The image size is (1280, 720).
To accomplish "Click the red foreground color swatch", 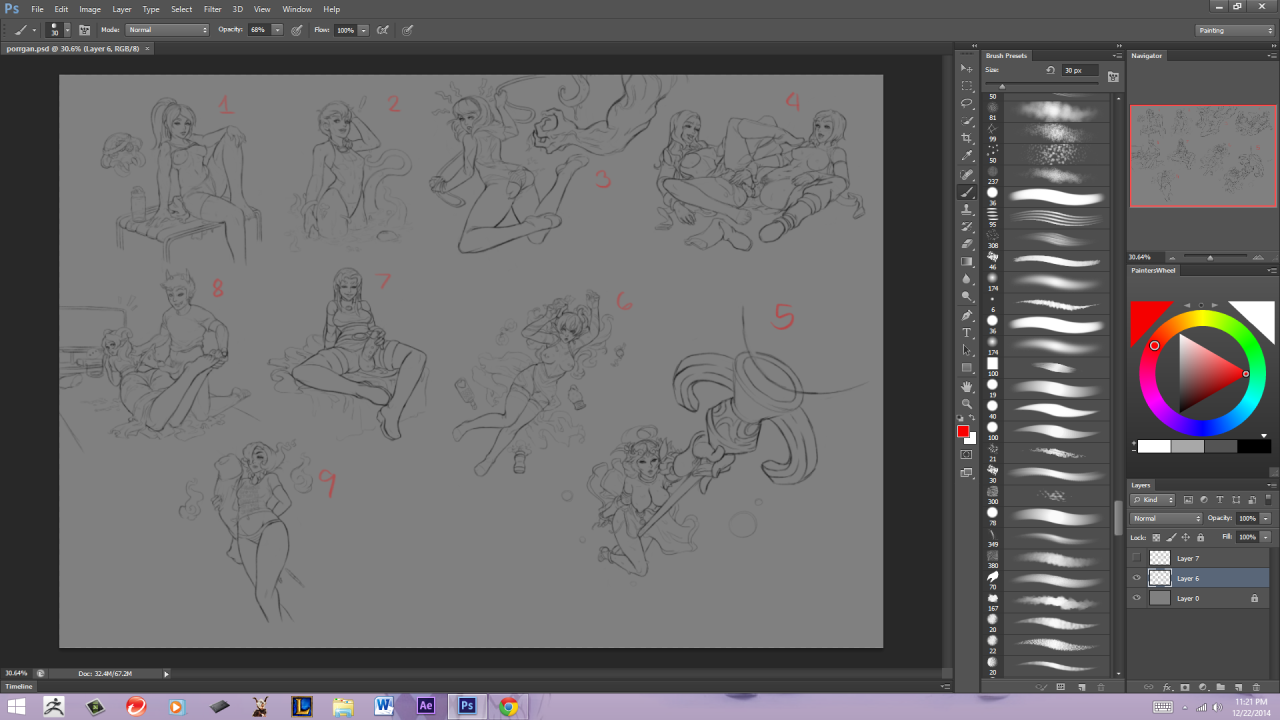I will (962, 431).
